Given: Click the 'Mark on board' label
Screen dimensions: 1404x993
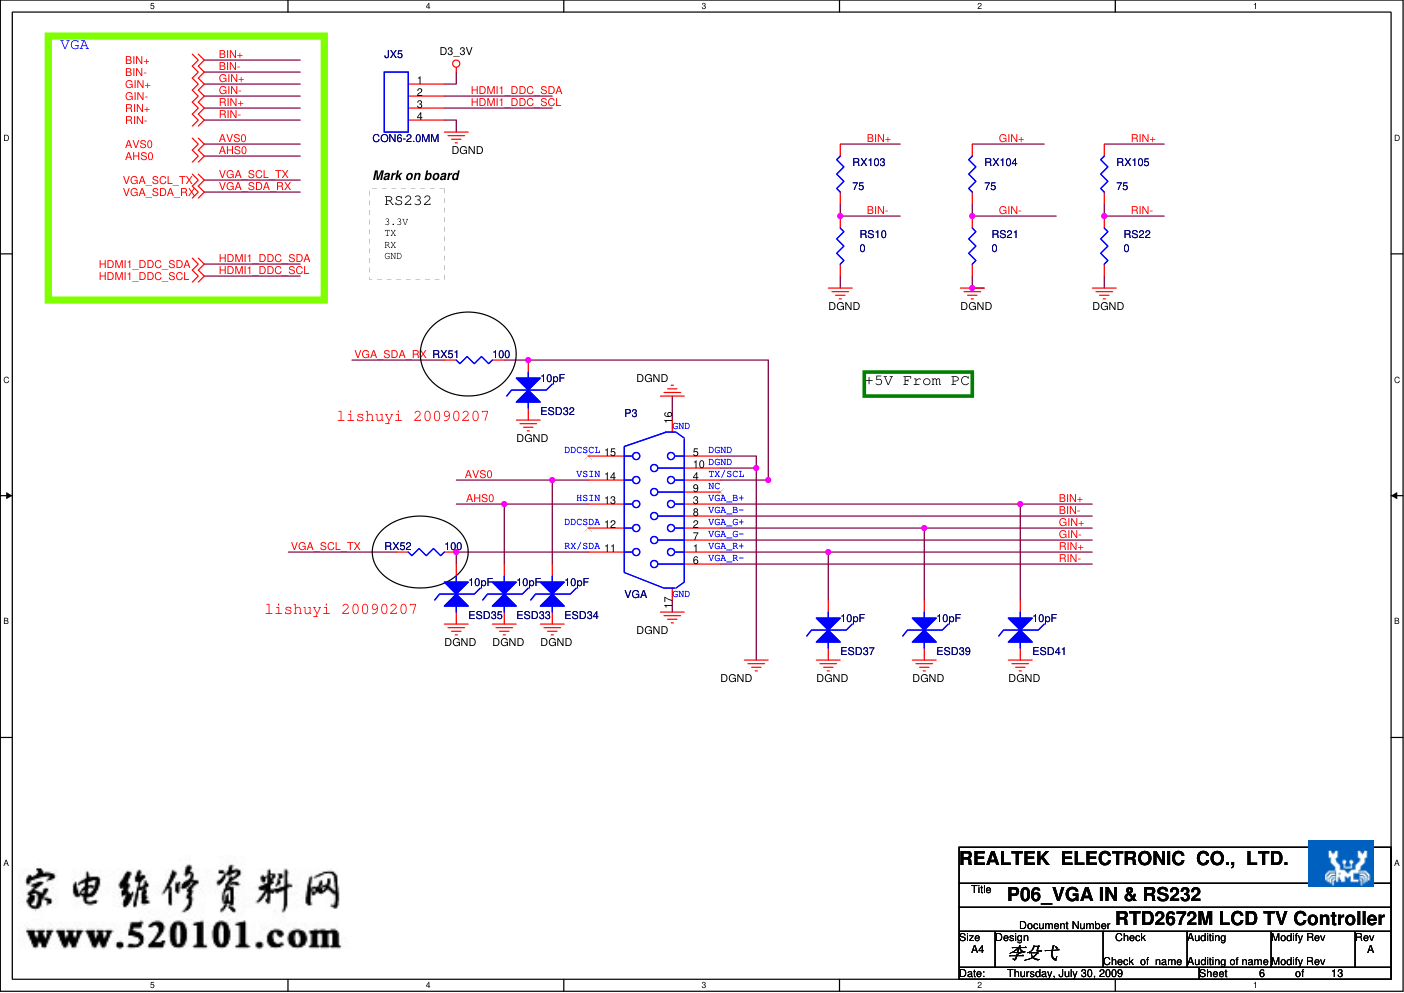Looking at the screenshot, I should (x=416, y=176).
